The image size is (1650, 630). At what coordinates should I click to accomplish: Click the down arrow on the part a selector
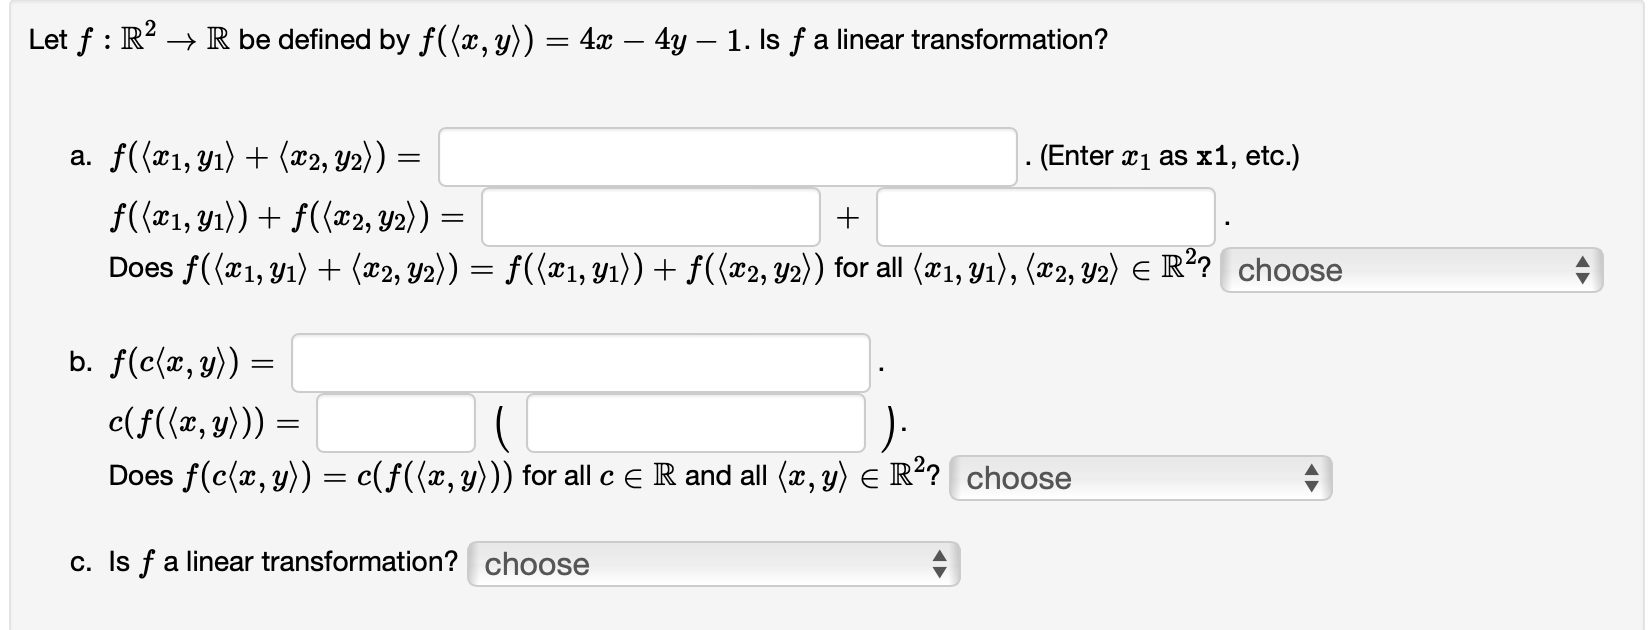pyautogui.click(x=1583, y=278)
